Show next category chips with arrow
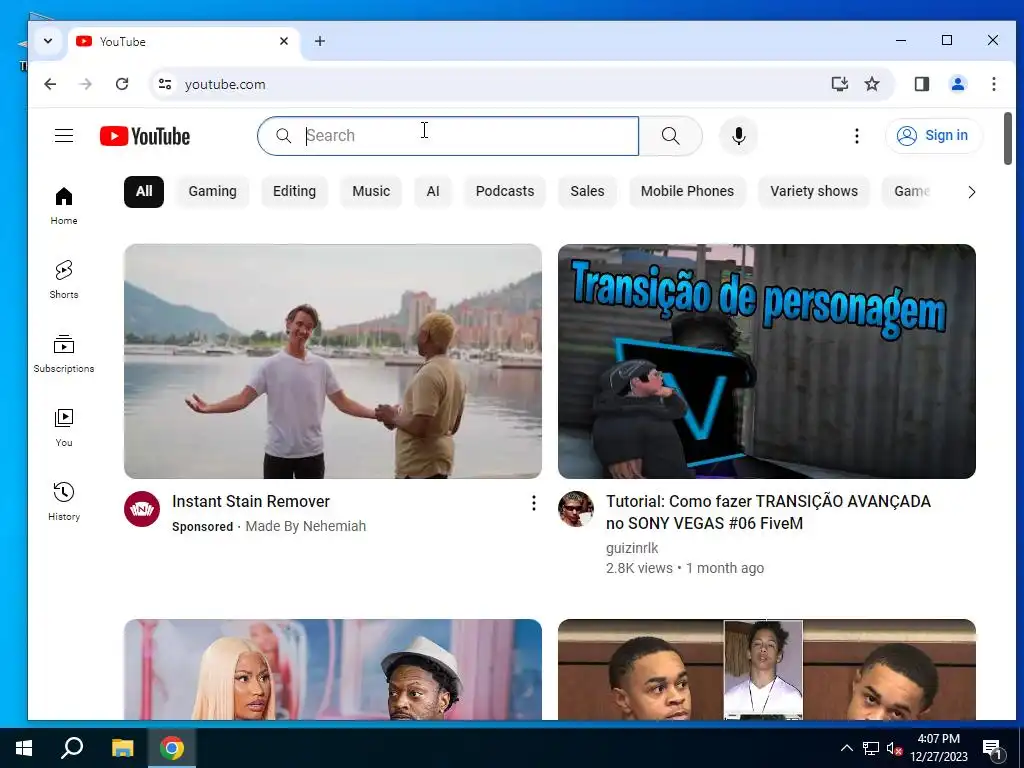The width and height of the screenshot is (1024, 768). coord(972,192)
